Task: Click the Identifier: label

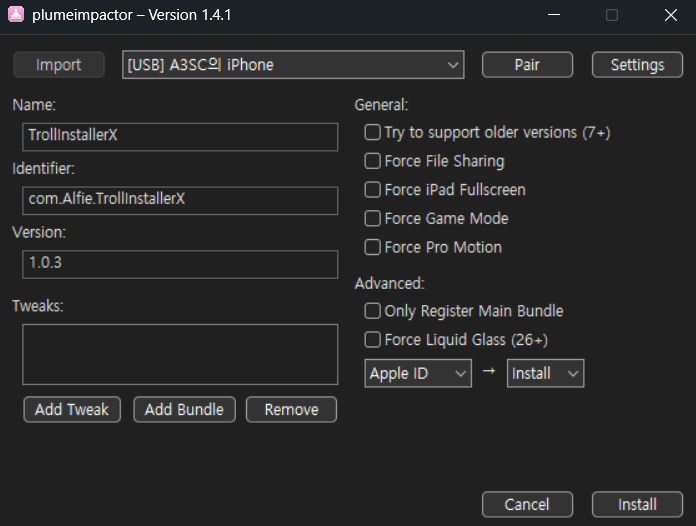Action: click(43, 169)
